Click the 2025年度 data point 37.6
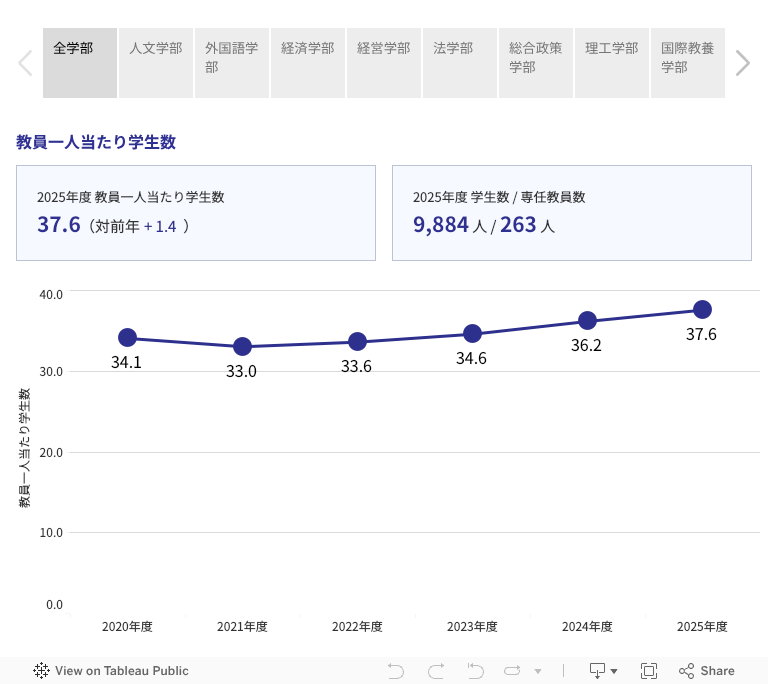Screen dimensions: 768x684 [x=702, y=310]
